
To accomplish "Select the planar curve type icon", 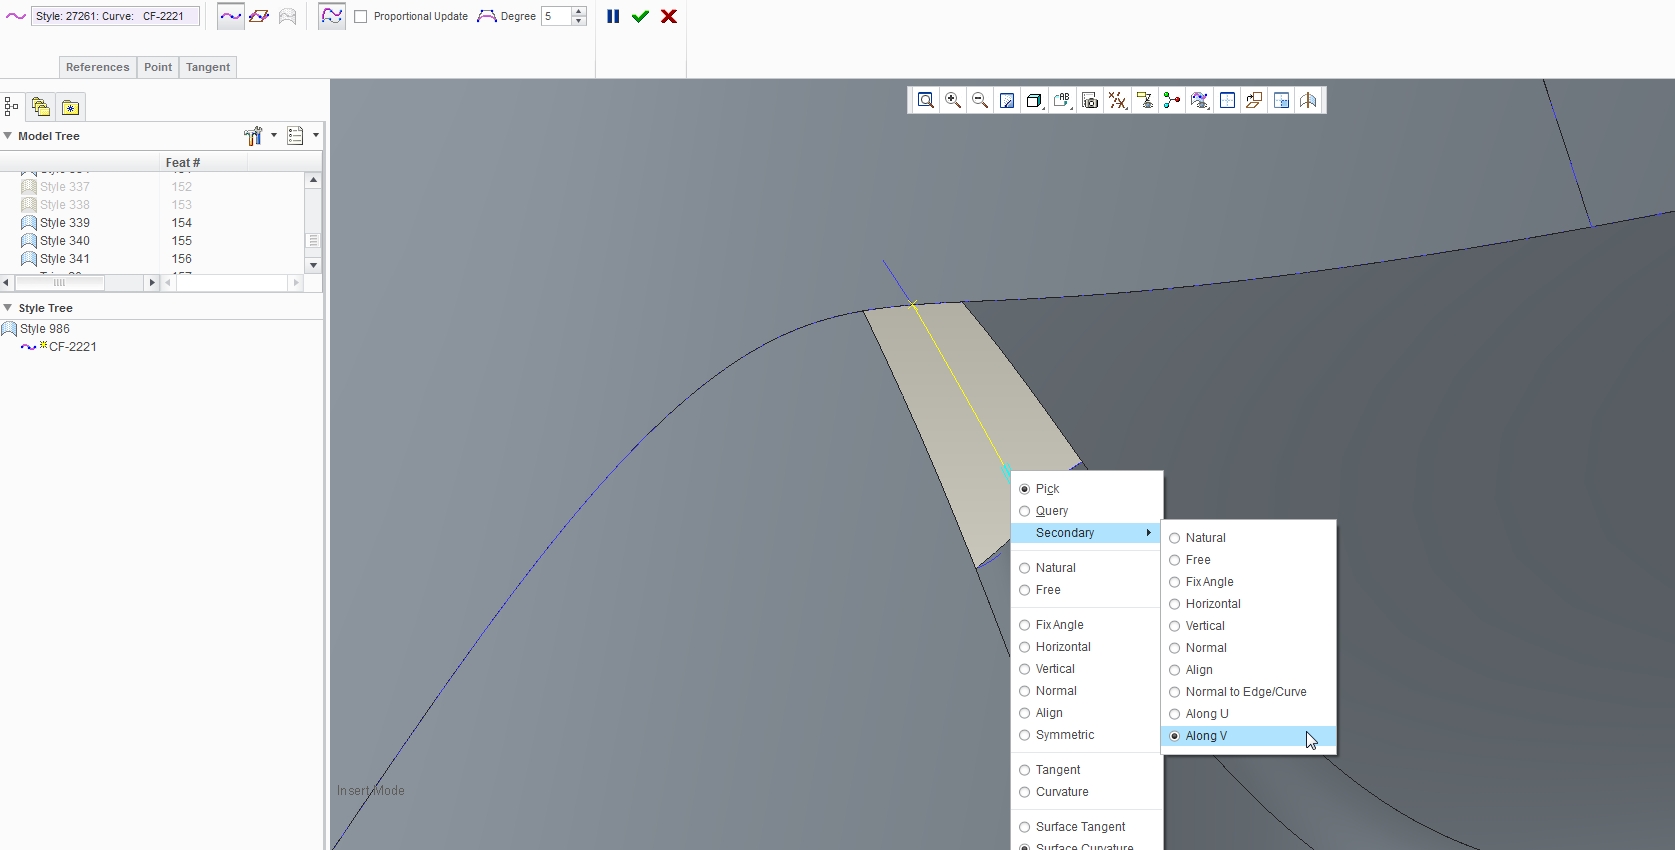I will click(x=259, y=16).
